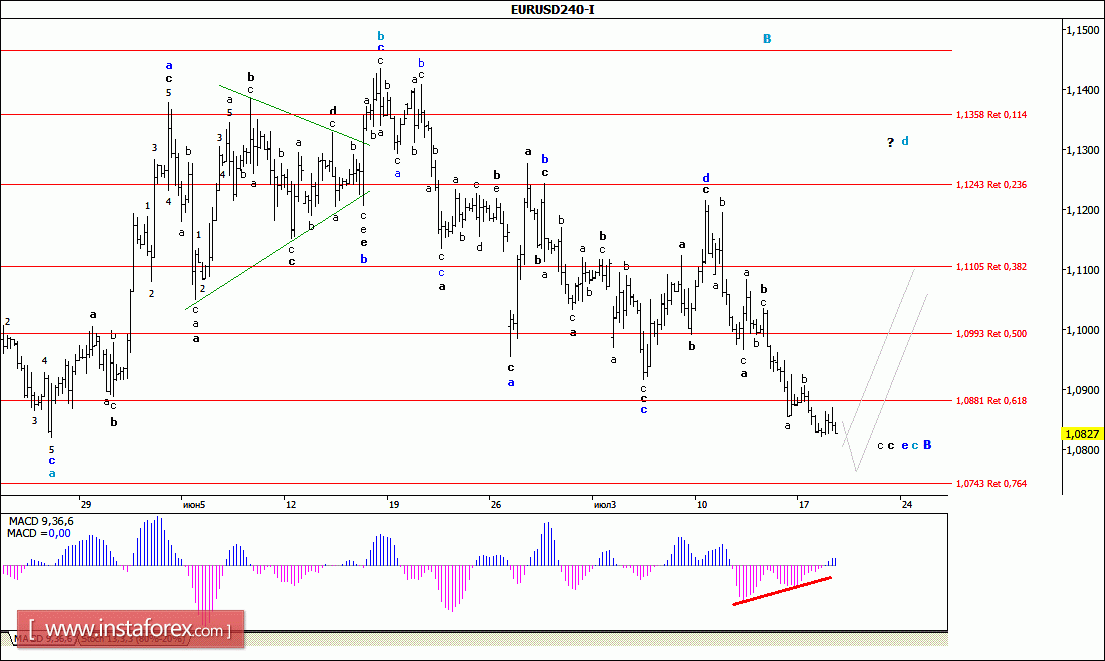The width and height of the screenshot is (1105, 661).
Task: Select the 1,1500 price axis tick
Action: coord(1081,31)
